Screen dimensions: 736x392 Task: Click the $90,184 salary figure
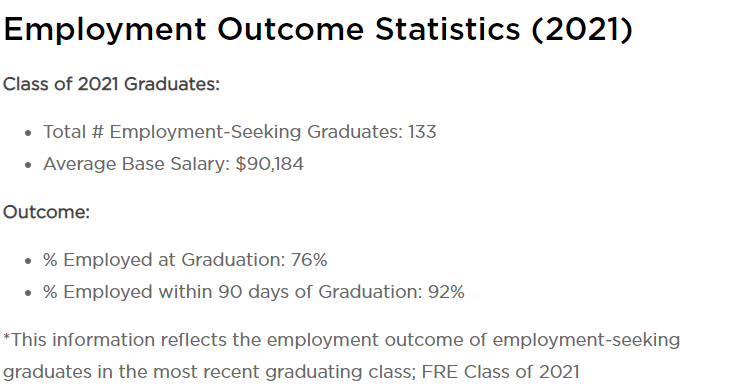pos(269,164)
